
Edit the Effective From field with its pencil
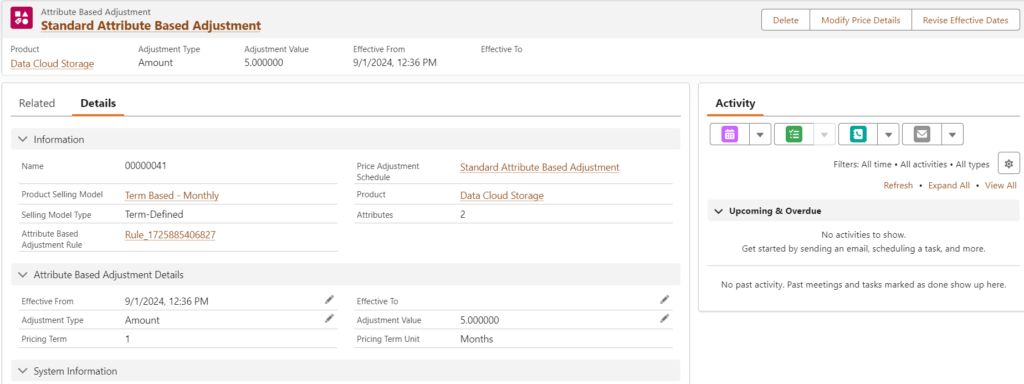point(329,299)
